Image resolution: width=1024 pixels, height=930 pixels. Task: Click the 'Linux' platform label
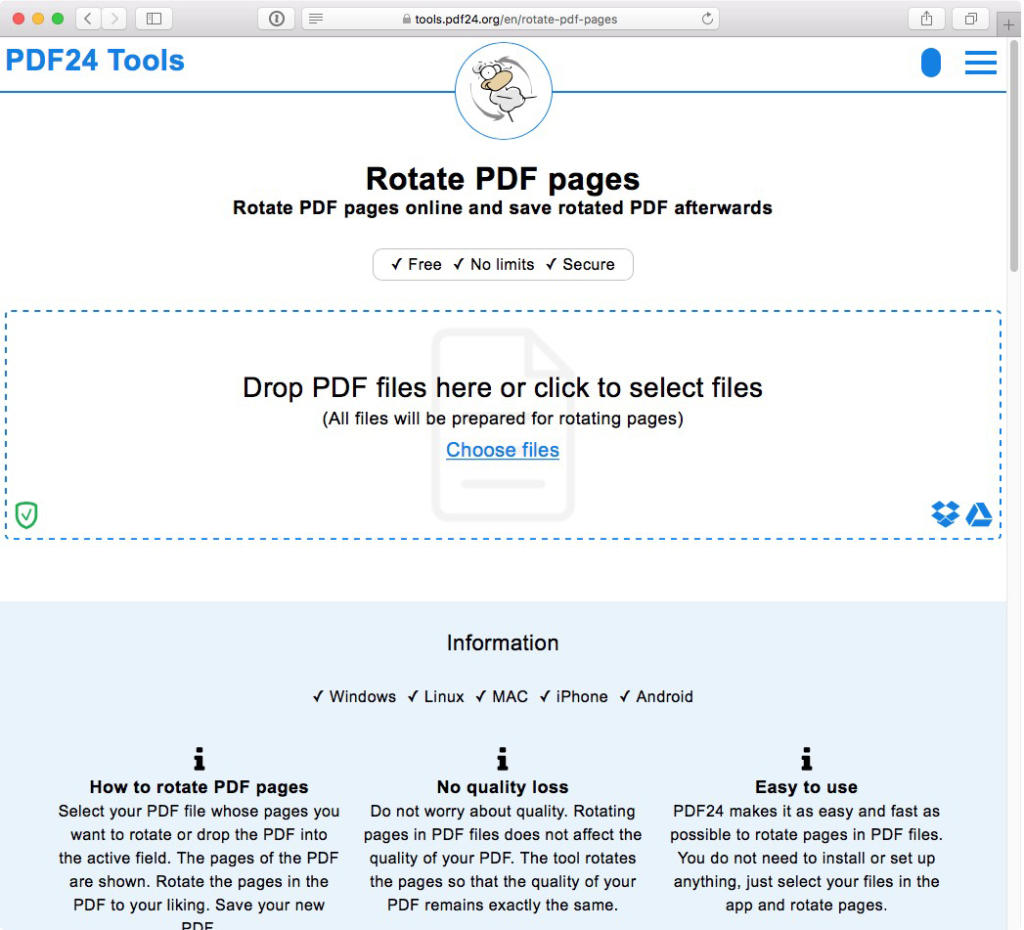click(x=436, y=697)
